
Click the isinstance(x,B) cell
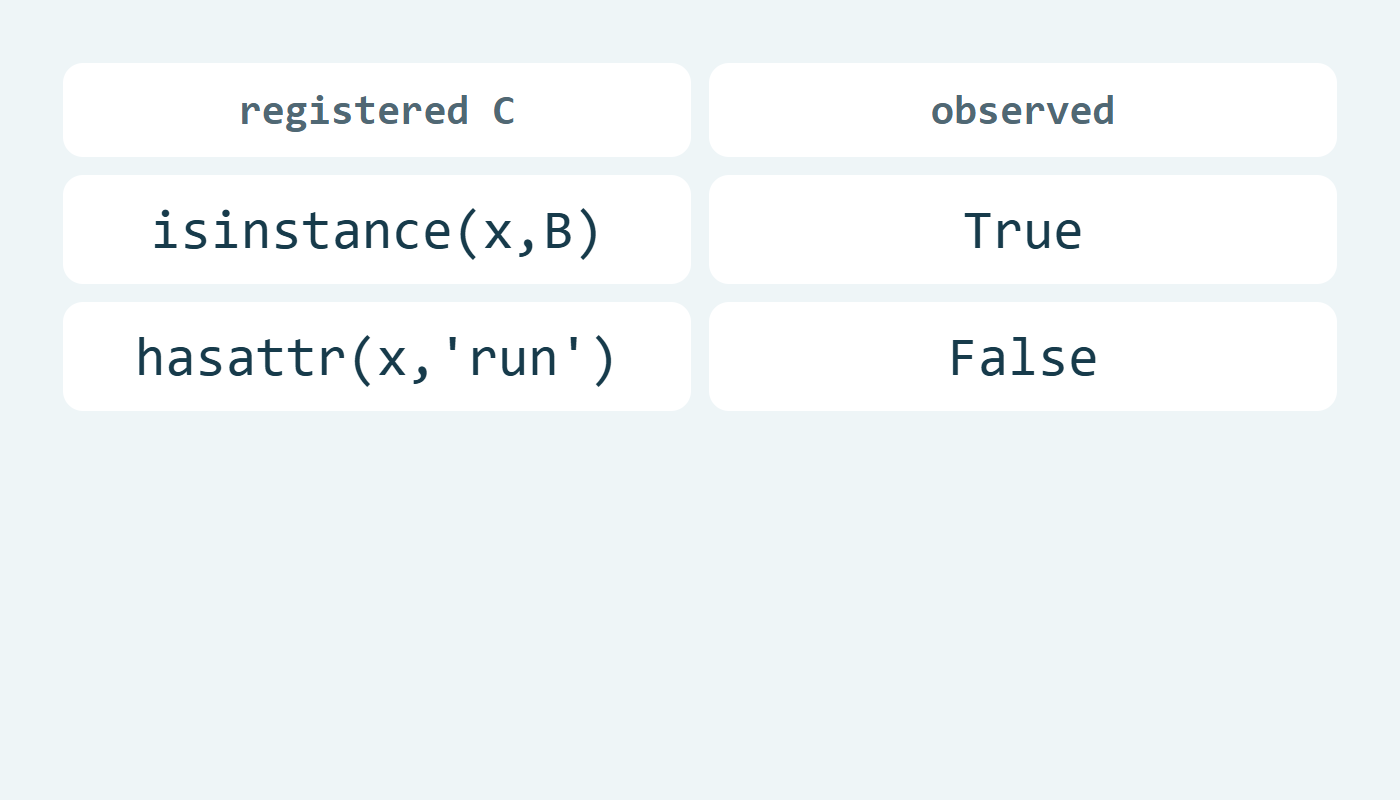[x=377, y=230]
